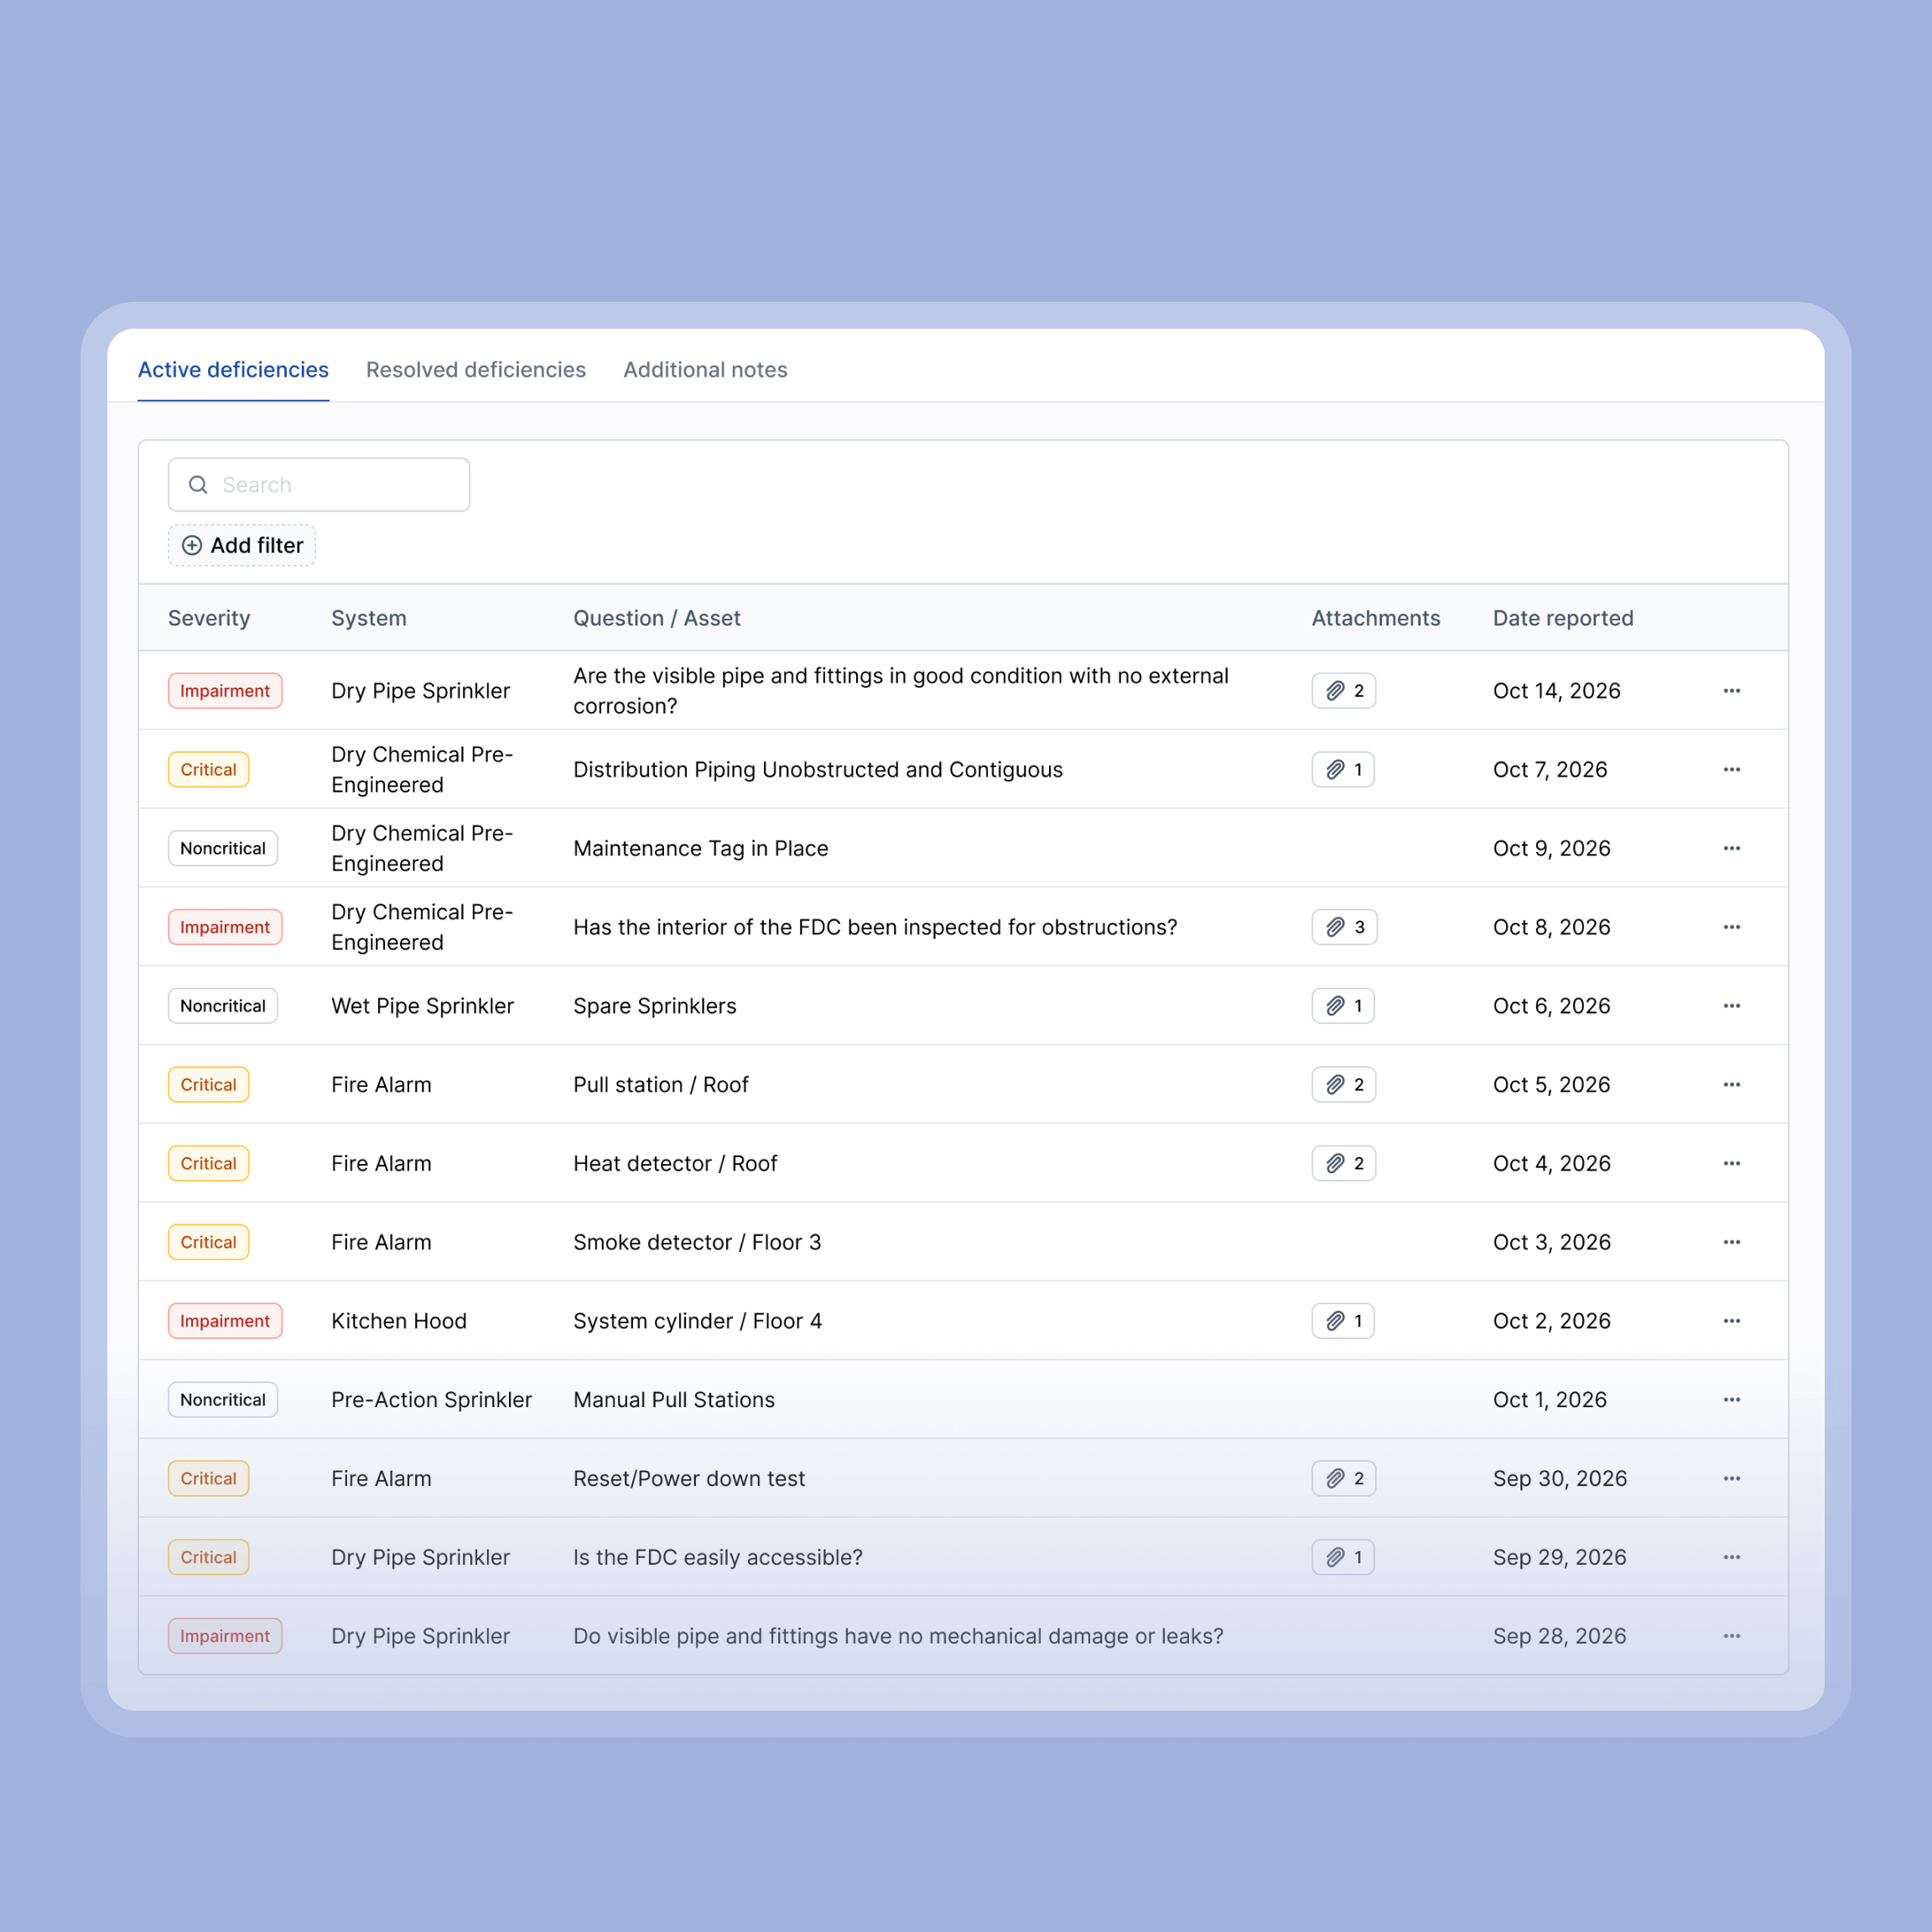Viewport: 1932px width, 1932px height.
Task: Open three-dot menu for Spare Sprinklers row
Action: 1731,1006
